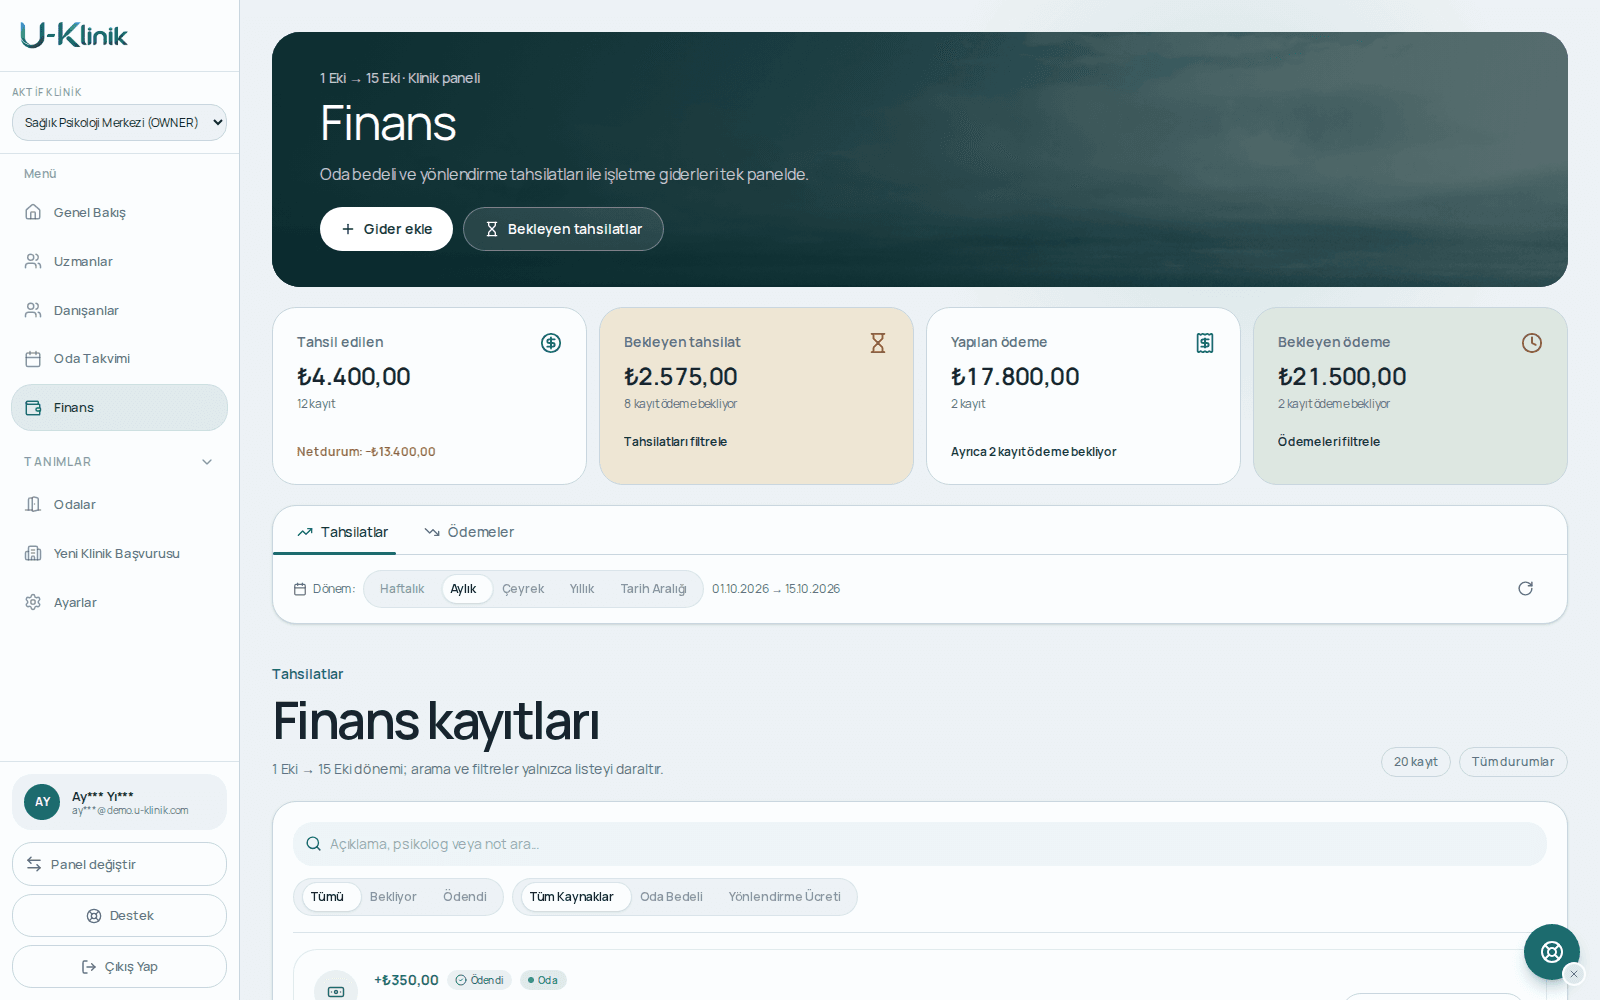Screen dimensions: 1600x1000
Task: Click the refresh icon in period bar
Action: point(1525,588)
